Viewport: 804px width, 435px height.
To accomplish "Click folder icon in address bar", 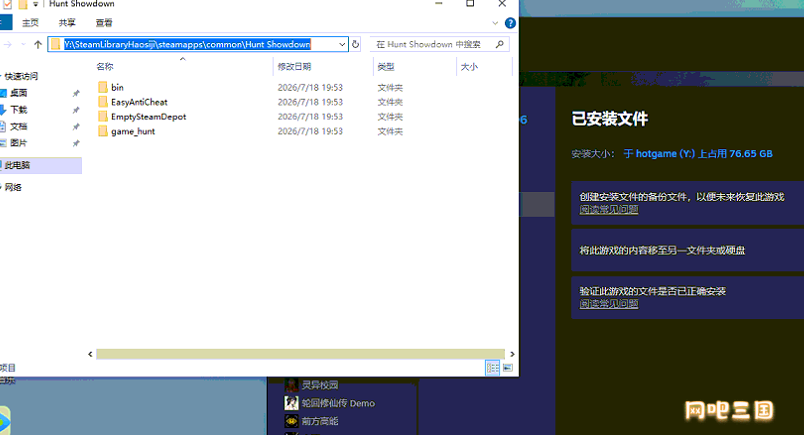I will 55,44.
